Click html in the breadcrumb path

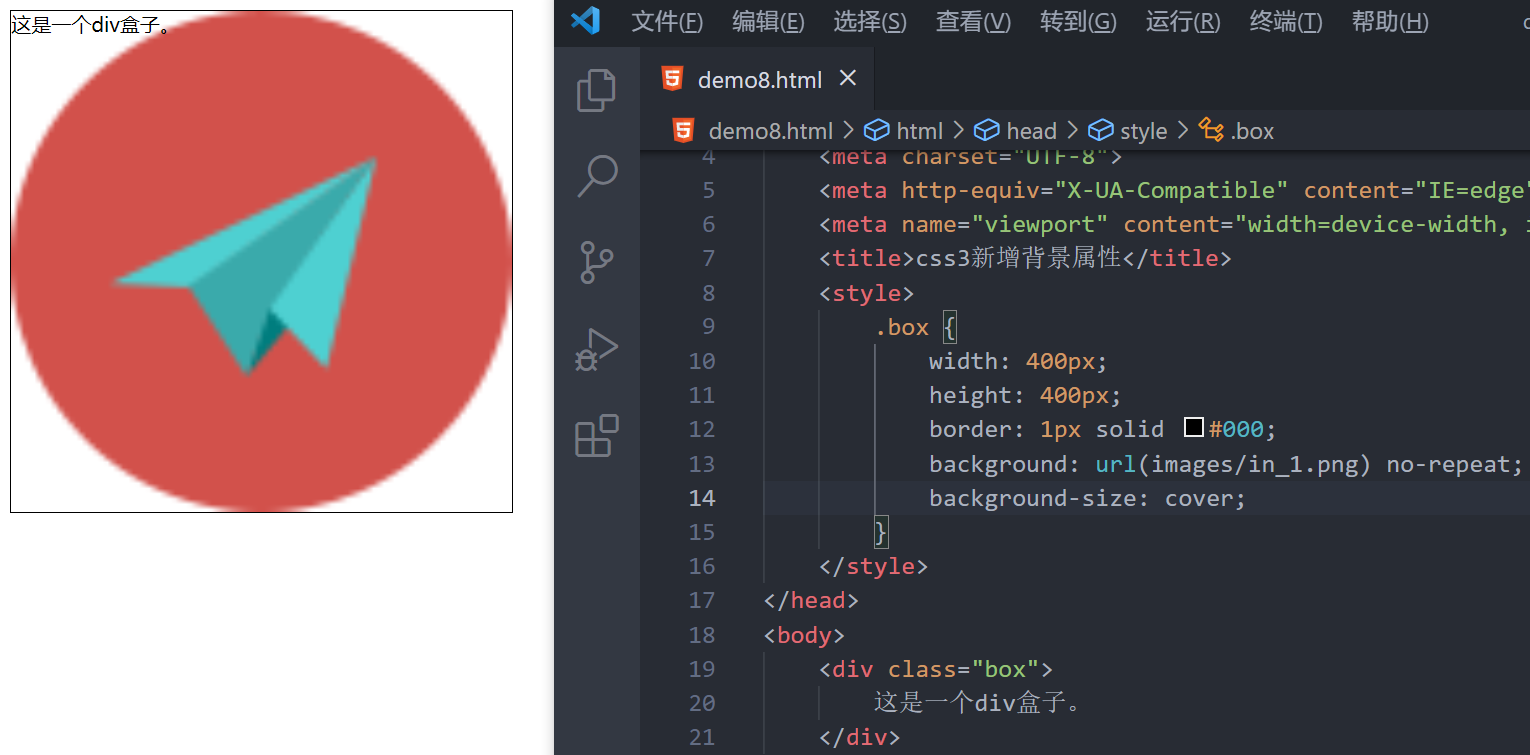[920, 131]
